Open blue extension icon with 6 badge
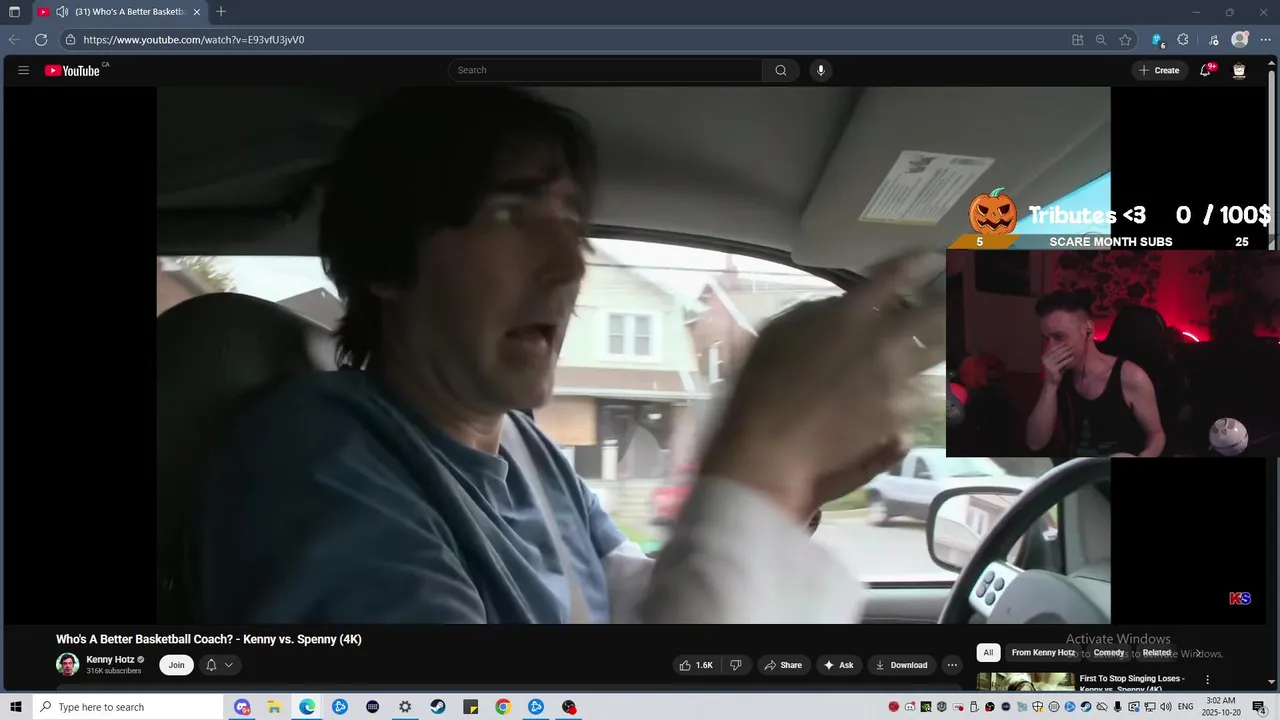 1157,40
